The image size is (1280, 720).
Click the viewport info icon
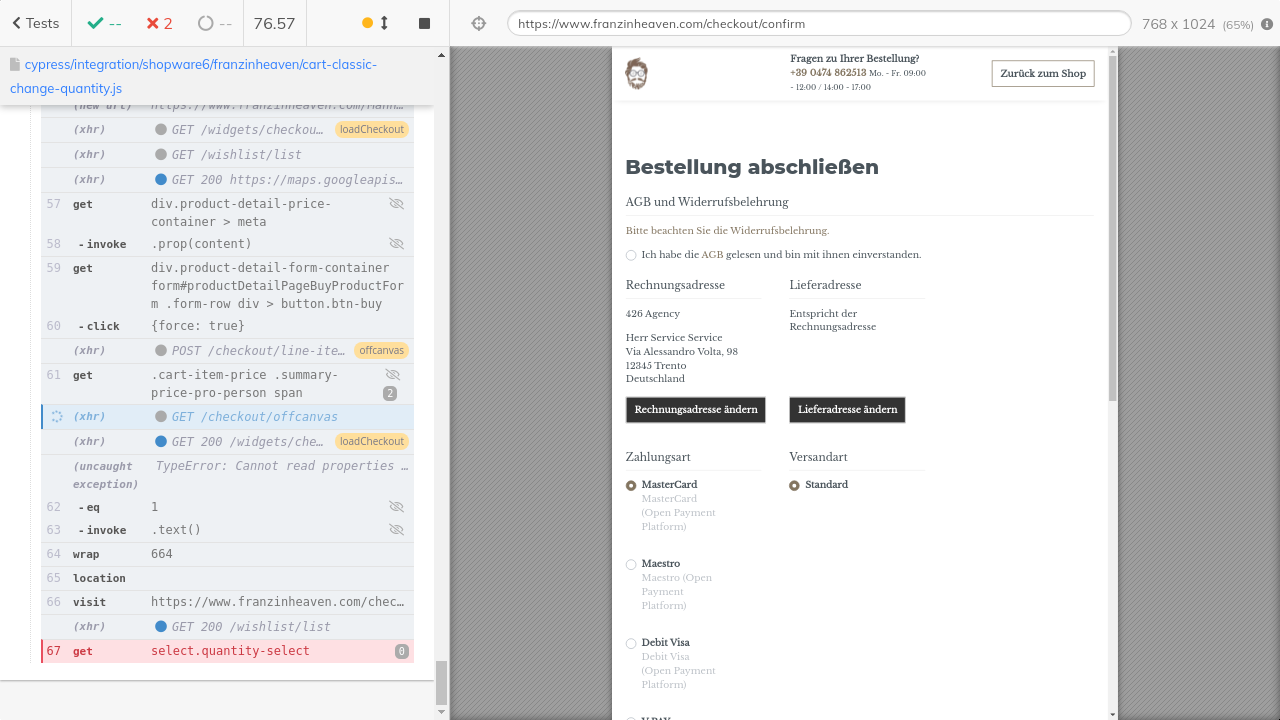tap(1267, 24)
